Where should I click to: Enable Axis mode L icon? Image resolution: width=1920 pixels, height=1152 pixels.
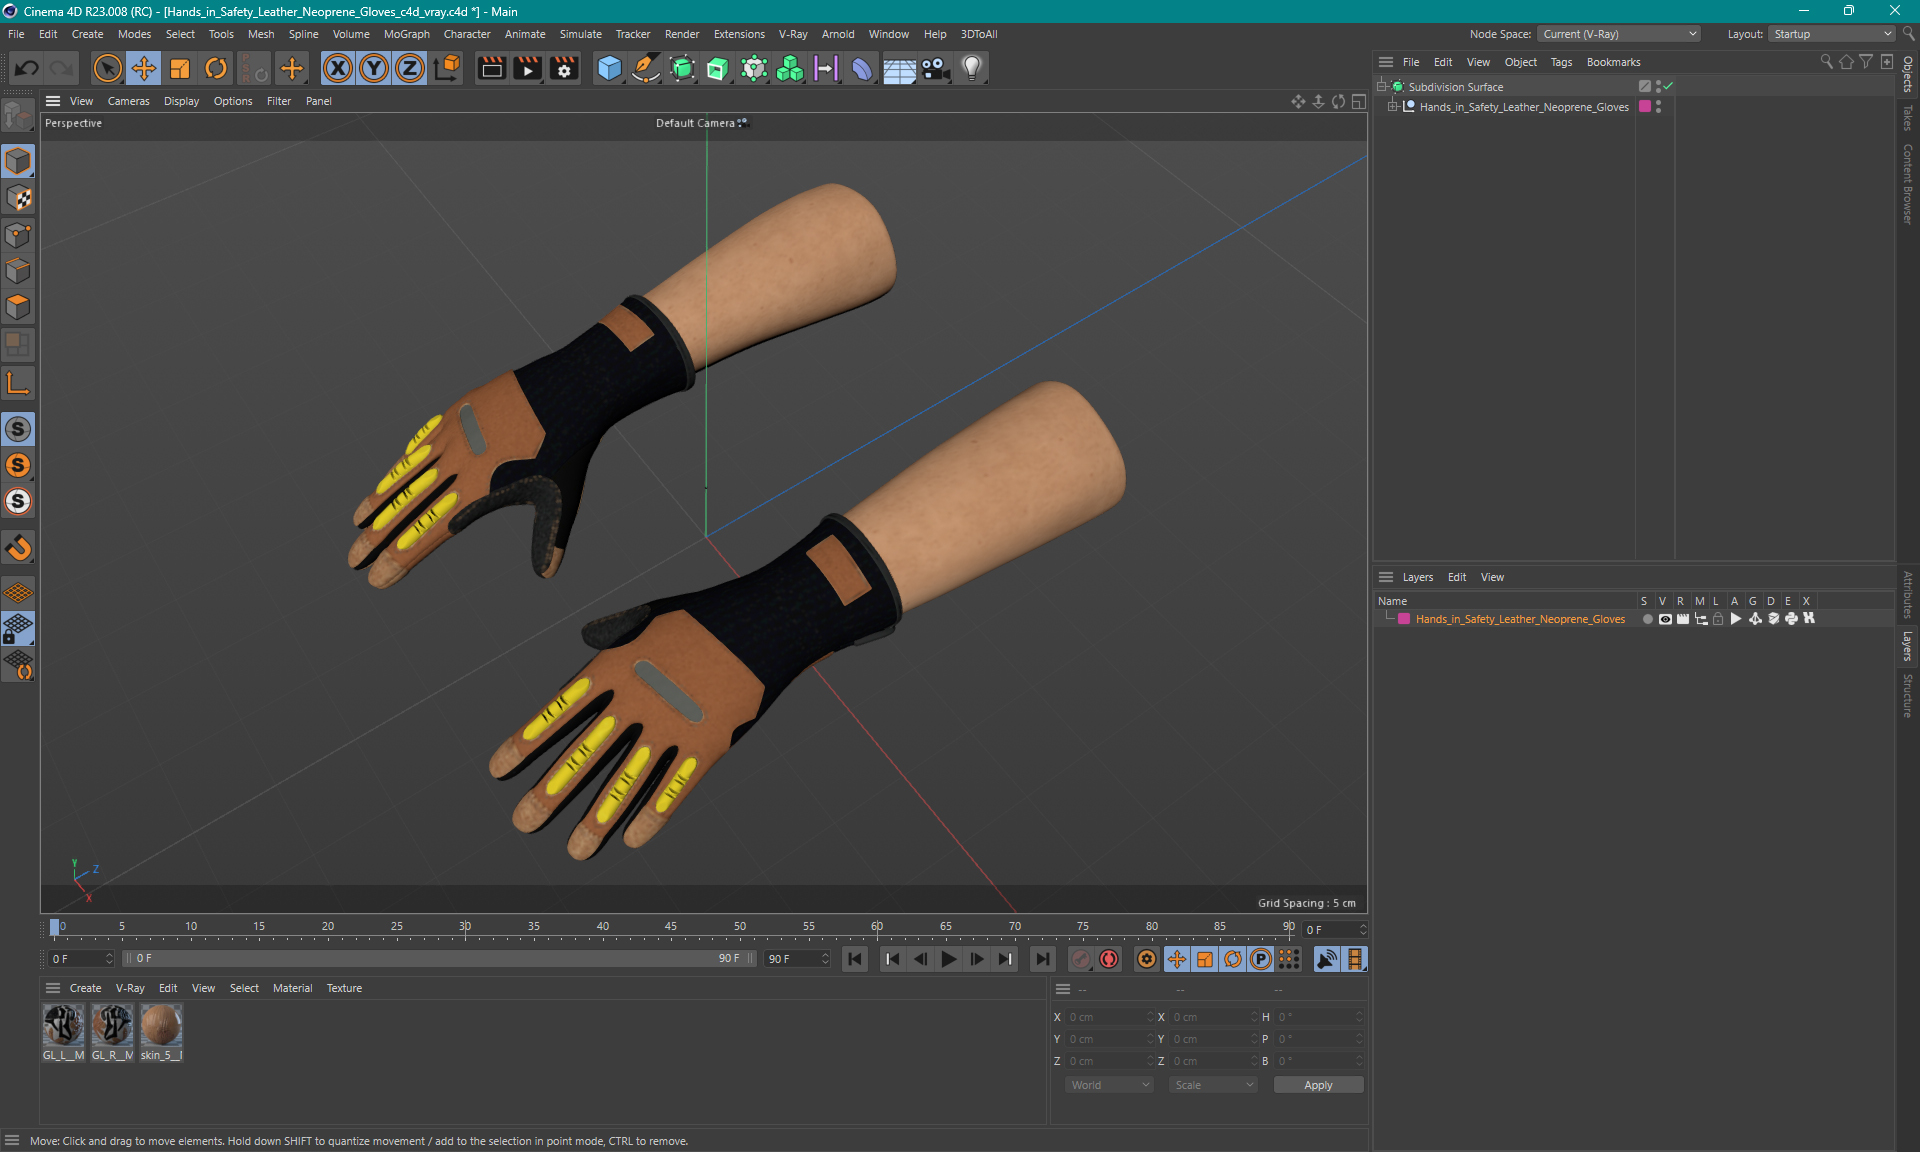coord(18,383)
